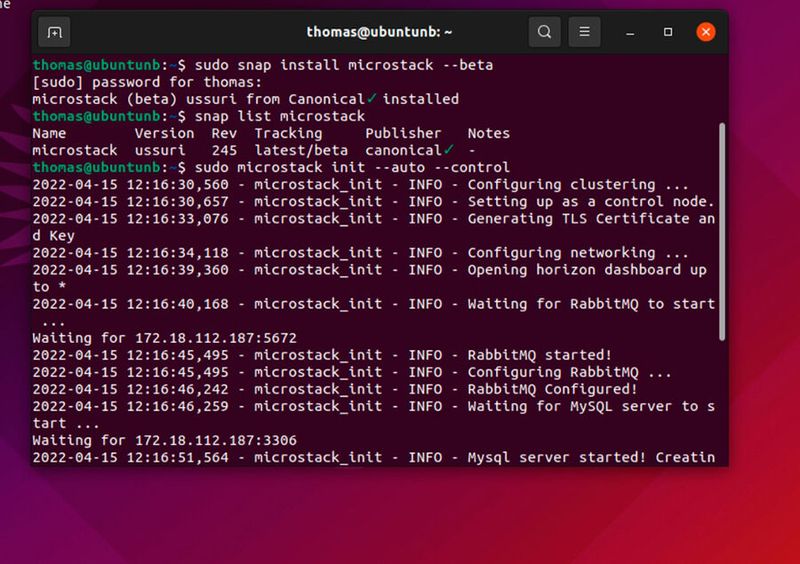The image size is (800, 564).
Task: Click 'Waiting for MySQL server to s' line
Action: pyautogui.click(x=373, y=406)
